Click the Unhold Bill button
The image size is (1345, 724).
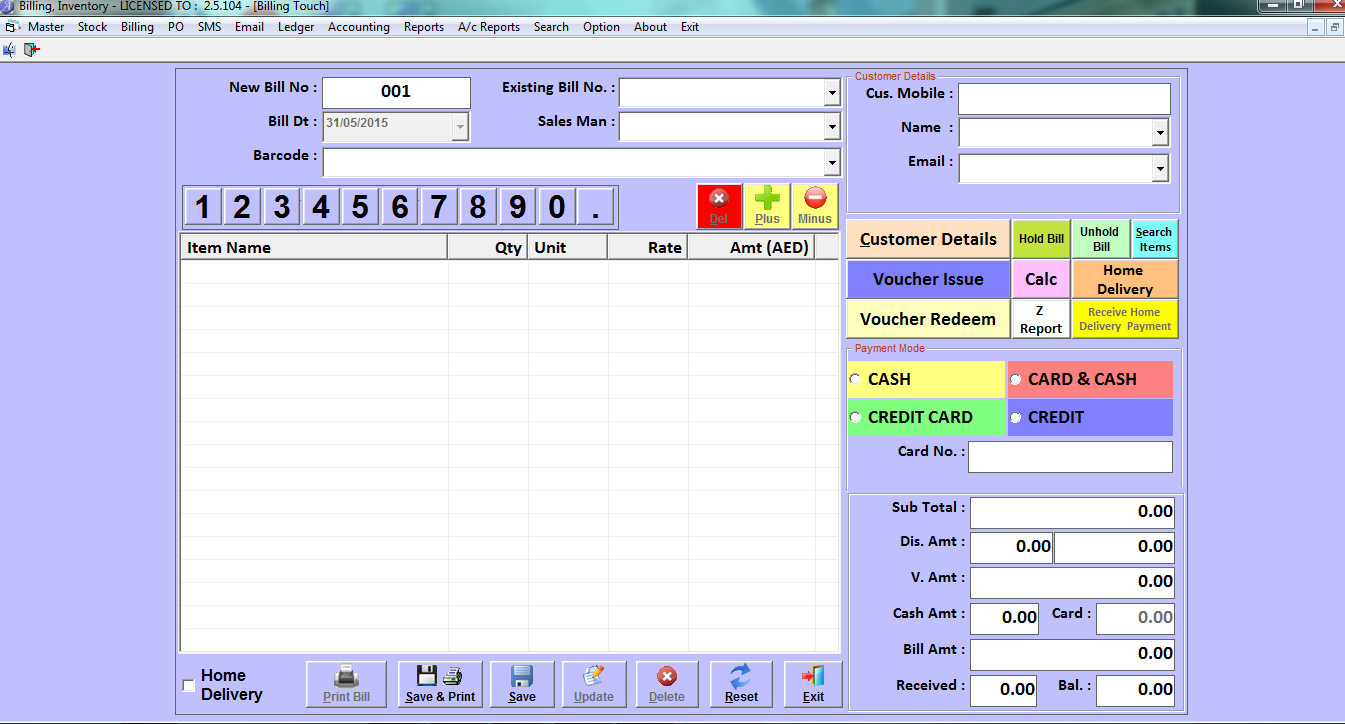pyautogui.click(x=1100, y=239)
